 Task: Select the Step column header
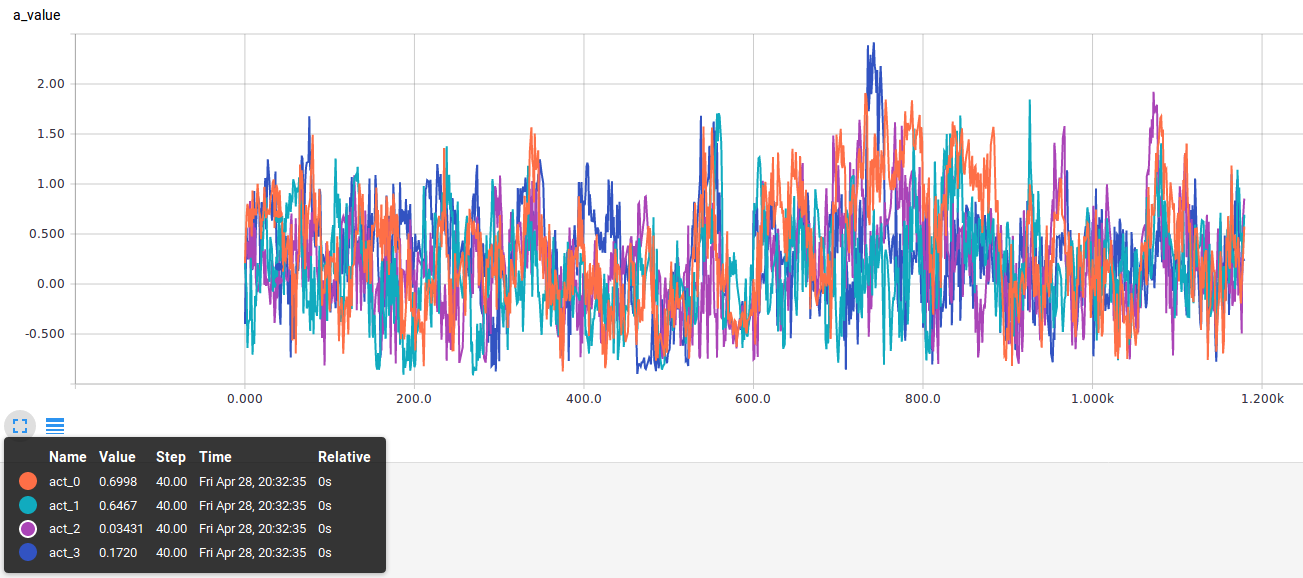point(170,457)
